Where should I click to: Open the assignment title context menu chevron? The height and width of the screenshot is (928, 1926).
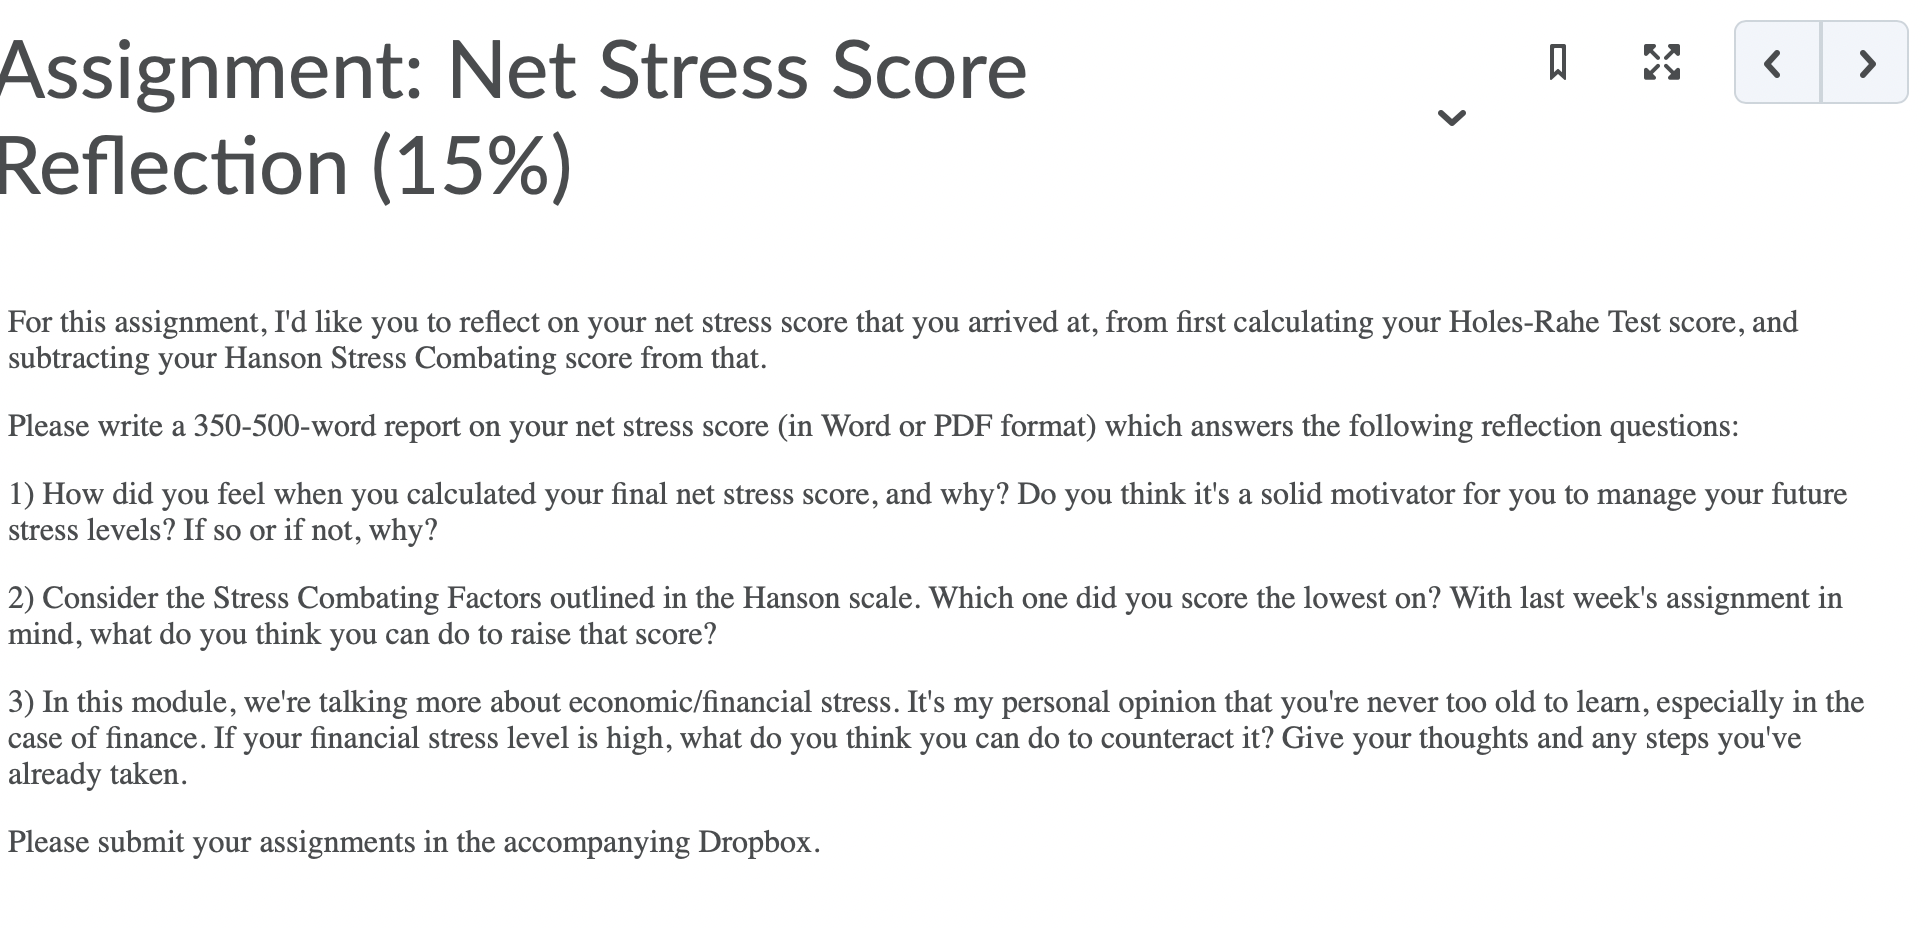1452,118
